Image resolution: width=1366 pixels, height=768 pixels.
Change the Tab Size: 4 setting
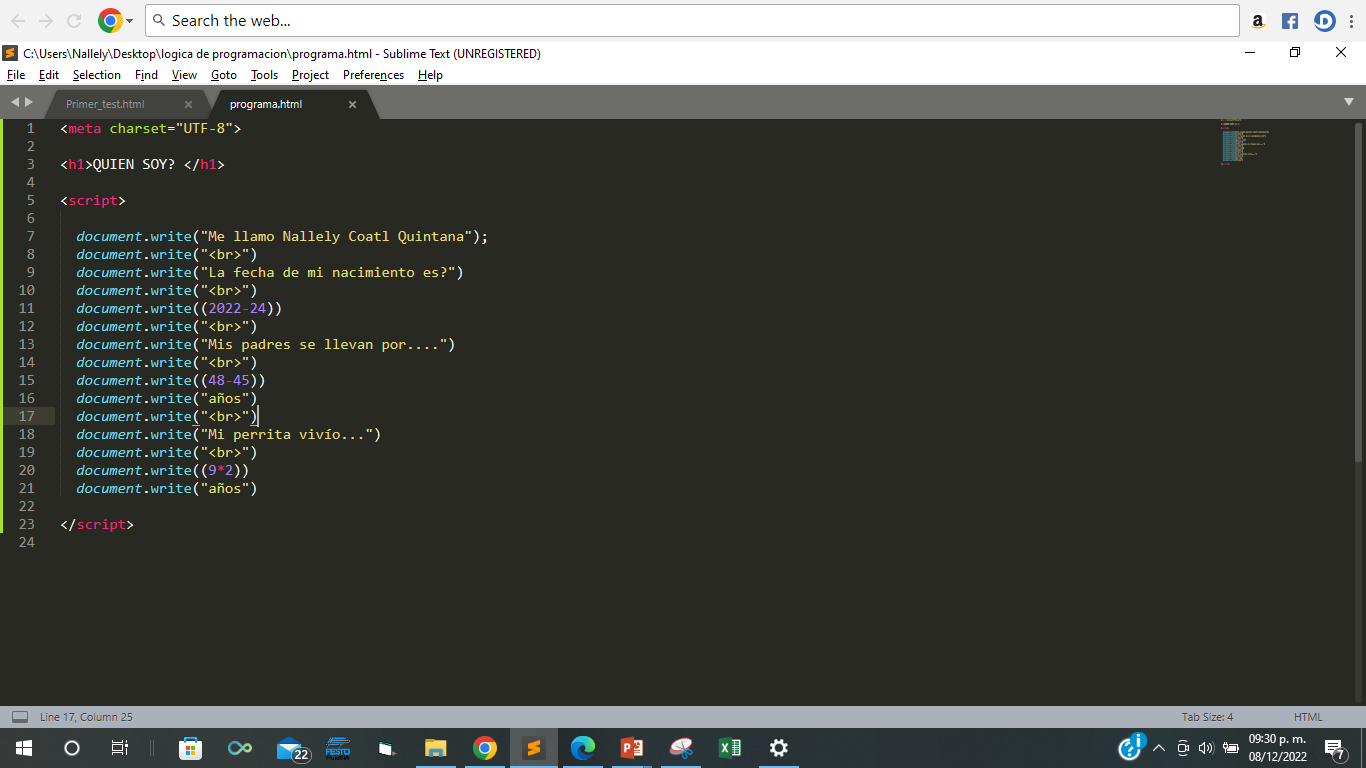pos(1207,717)
